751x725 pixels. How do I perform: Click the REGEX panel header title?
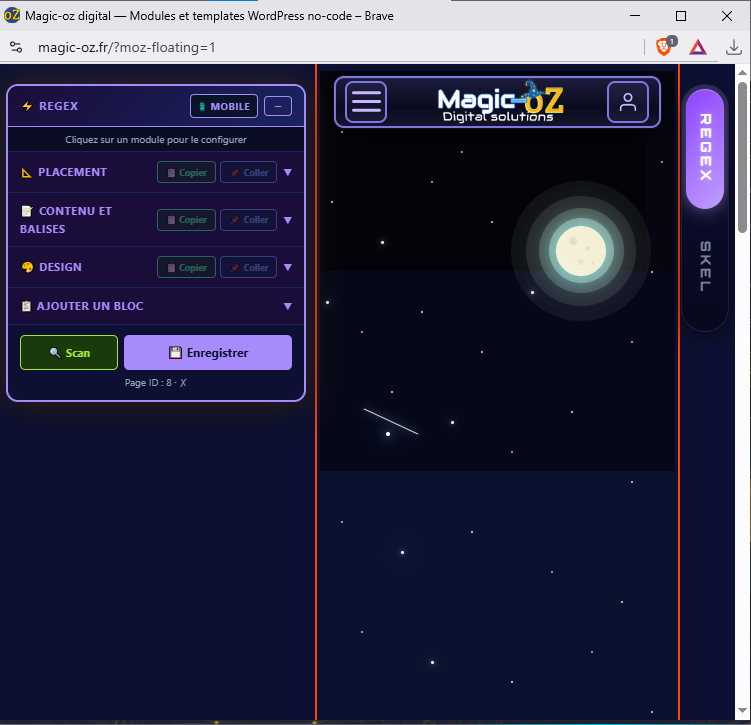pos(58,106)
